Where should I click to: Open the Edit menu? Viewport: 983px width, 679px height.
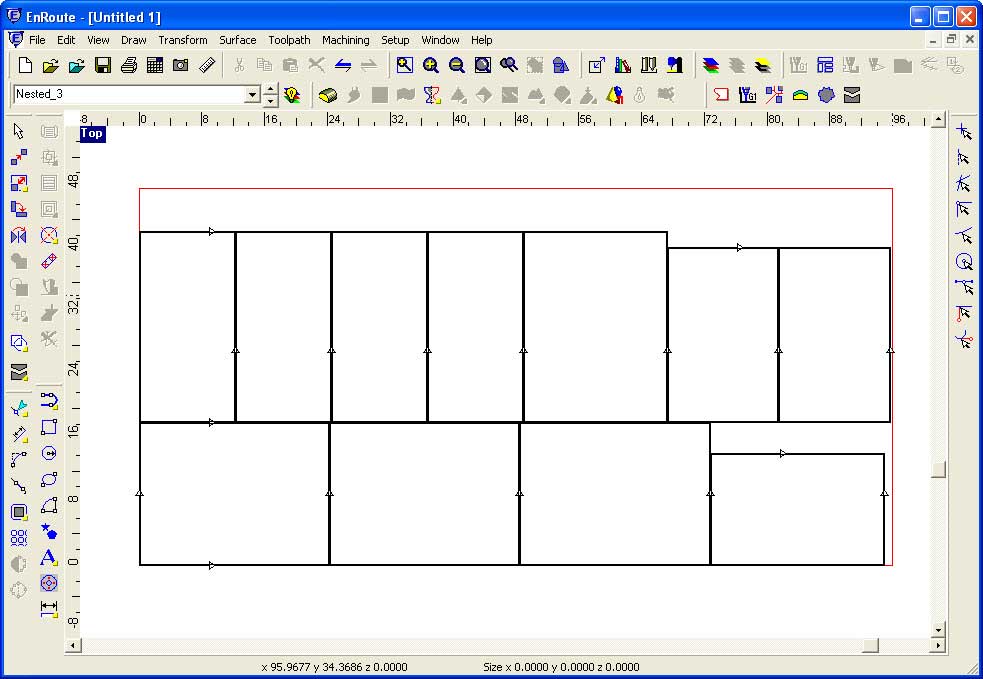pos(66,39)
